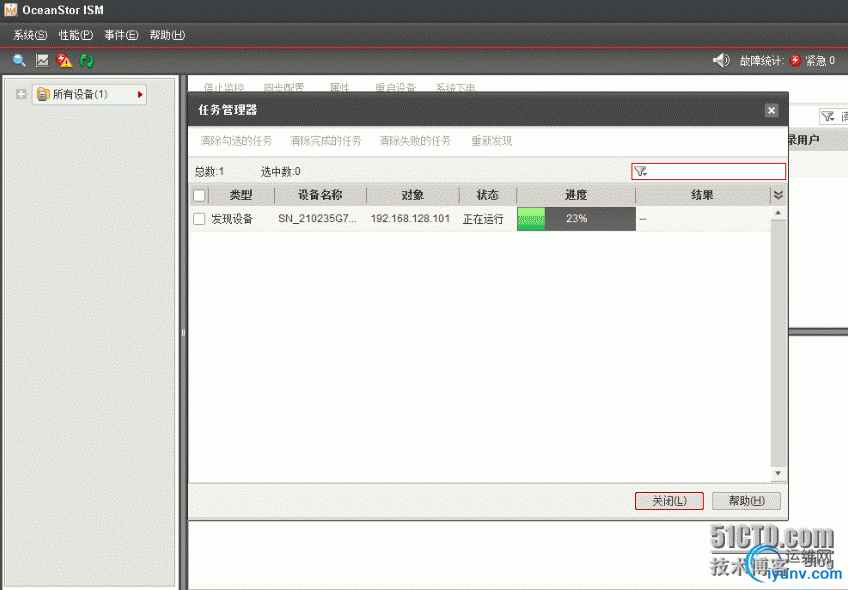Click the double chevron on the results column header
Viewport: 848px width, 590px height.
(x=778, y=195)
